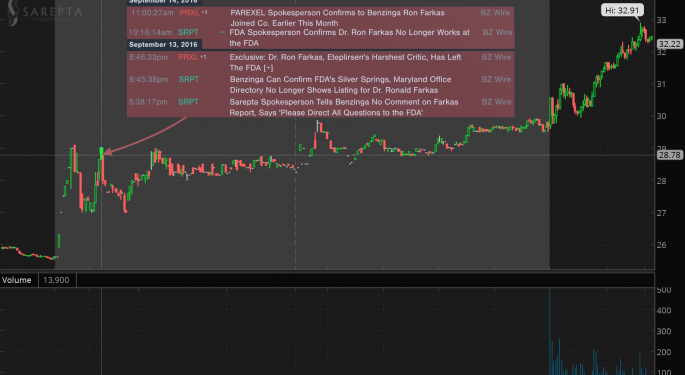Open the FDA Spokesperson Confirms Dr. Ron Farkas headline
The width and height of the screenshot is (685, 375).
coord(349,38)
